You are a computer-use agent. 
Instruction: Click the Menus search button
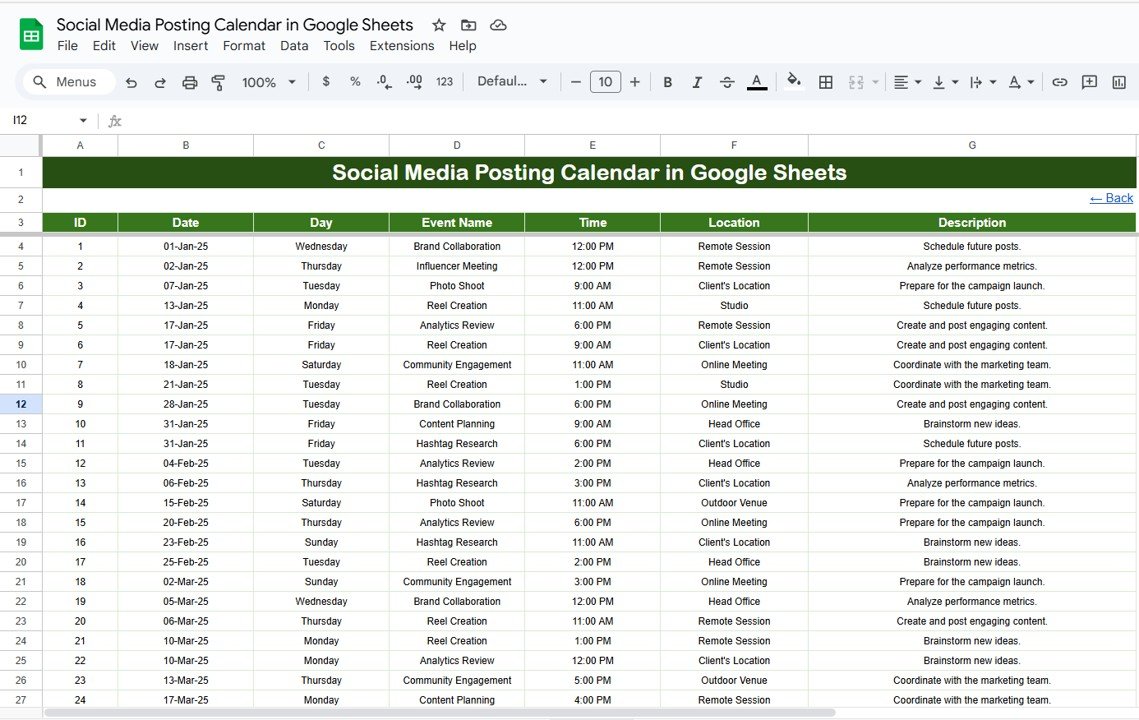tap(66, 82)
